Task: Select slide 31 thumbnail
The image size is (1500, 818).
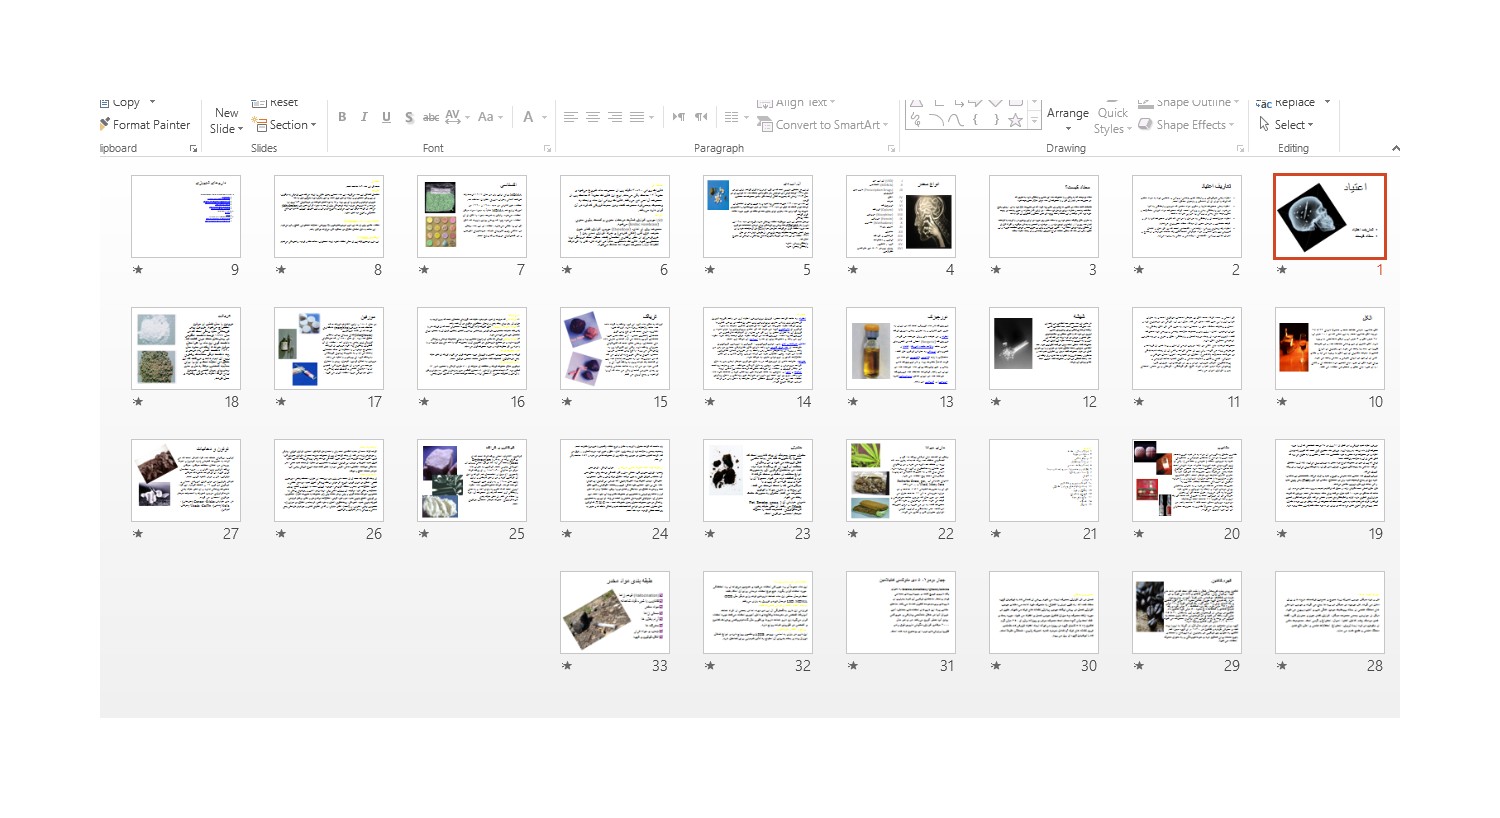Action: pyautogui.click(x=901, y=612)
